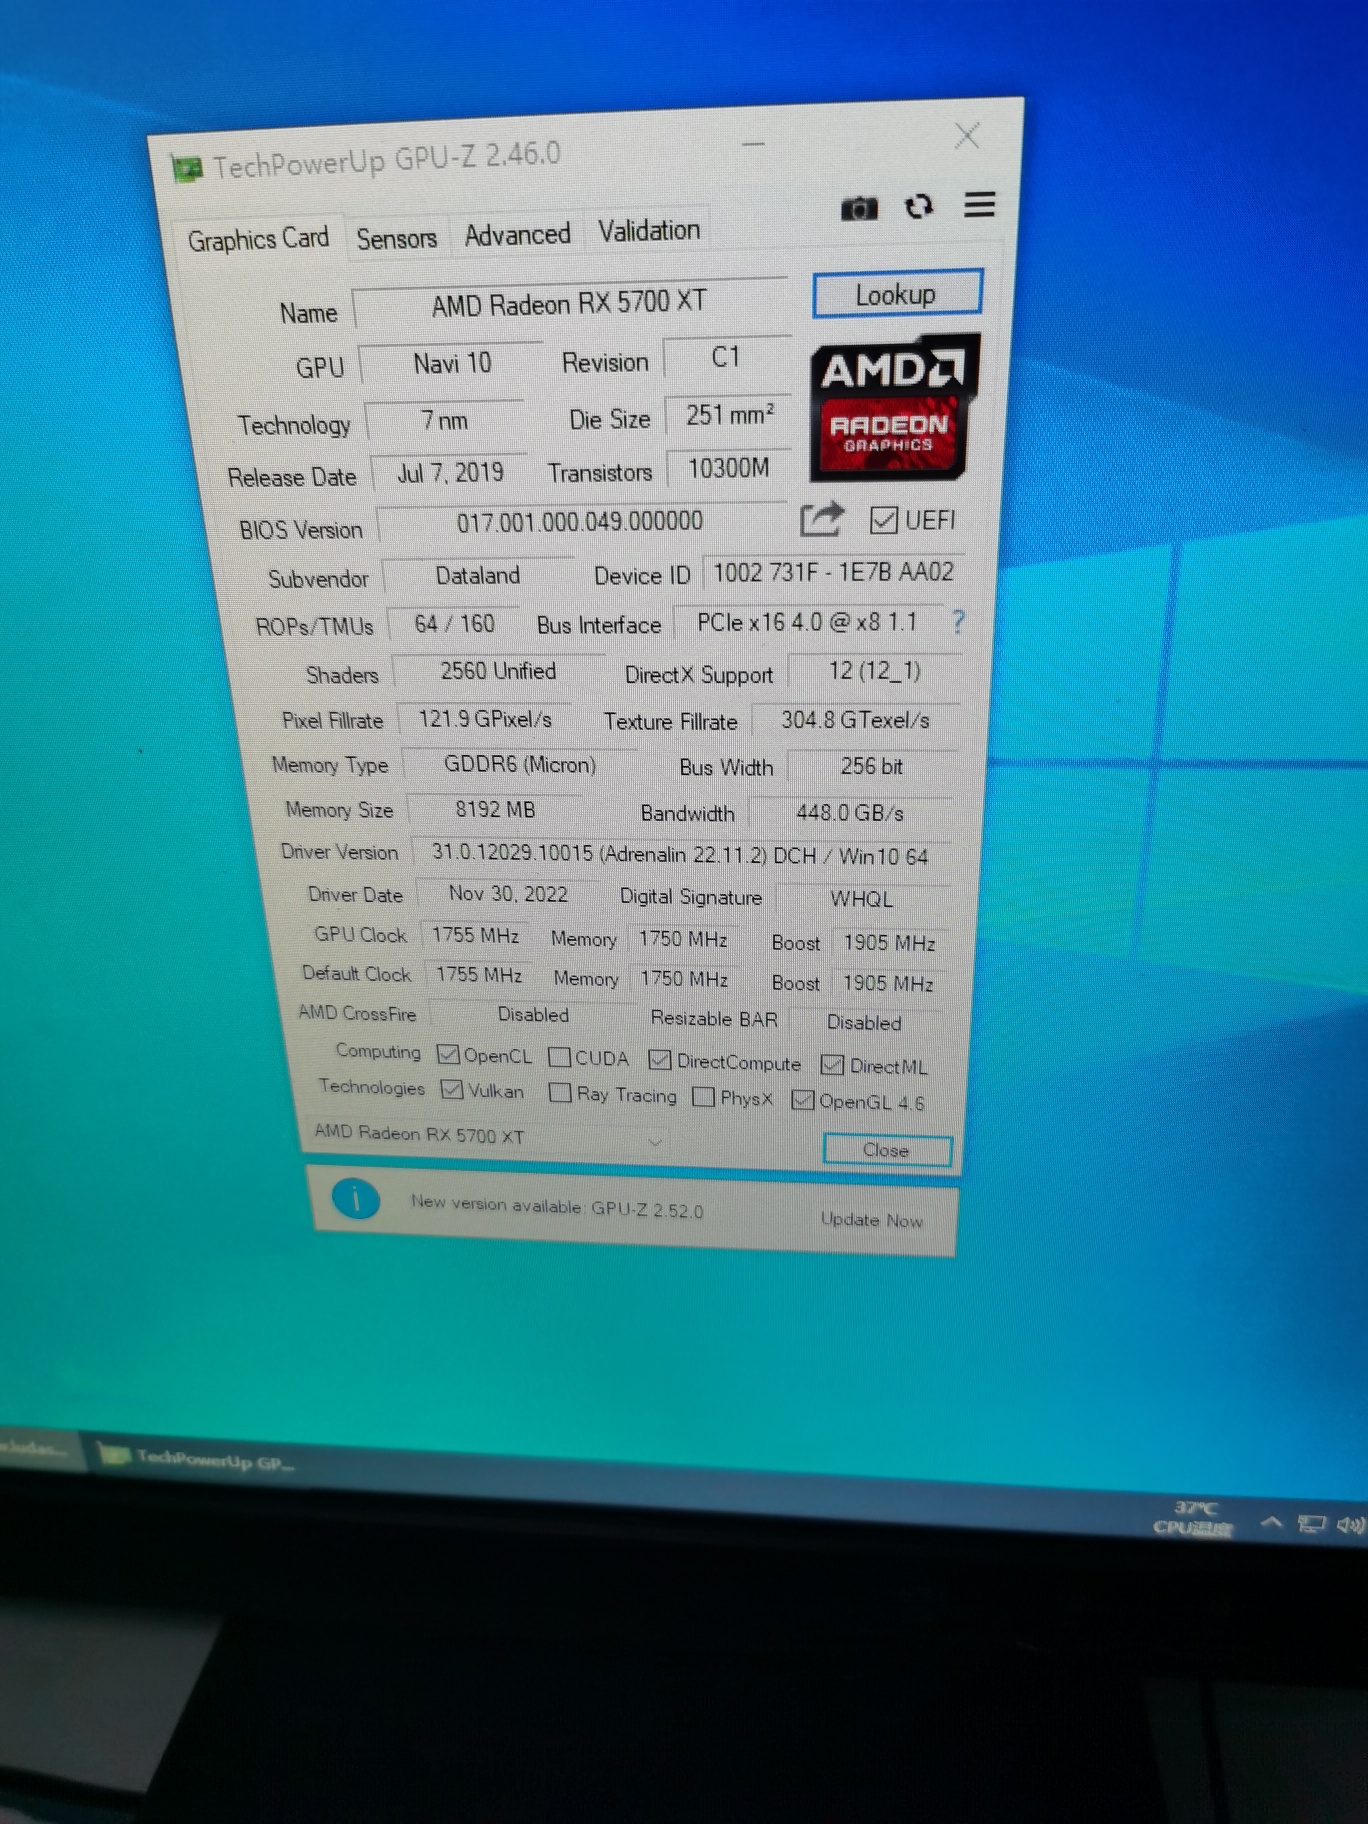Open the Advanced tab

point(517,235)
